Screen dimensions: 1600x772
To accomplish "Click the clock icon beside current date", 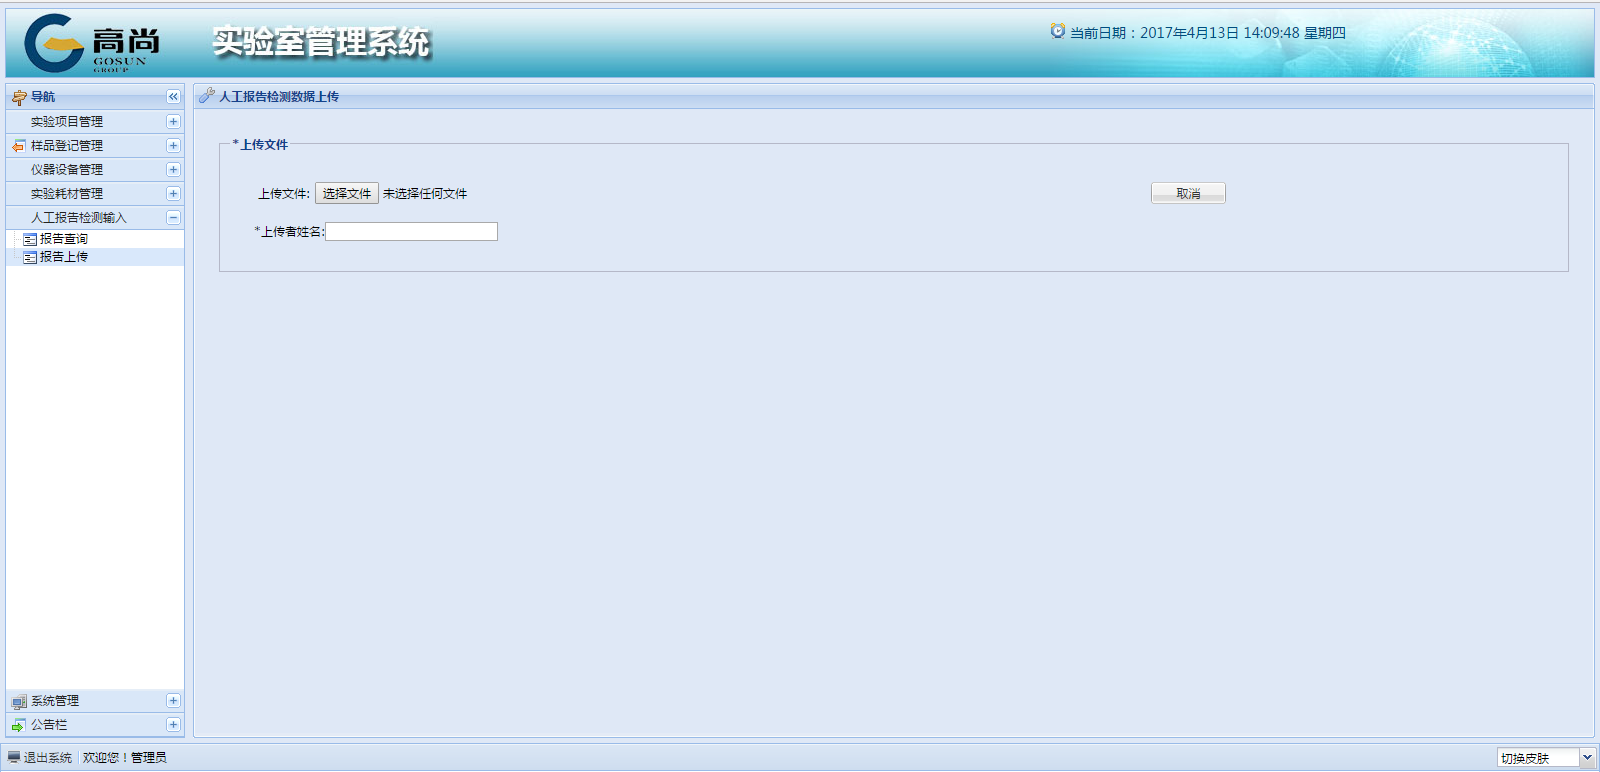I will pos(1057,32).
